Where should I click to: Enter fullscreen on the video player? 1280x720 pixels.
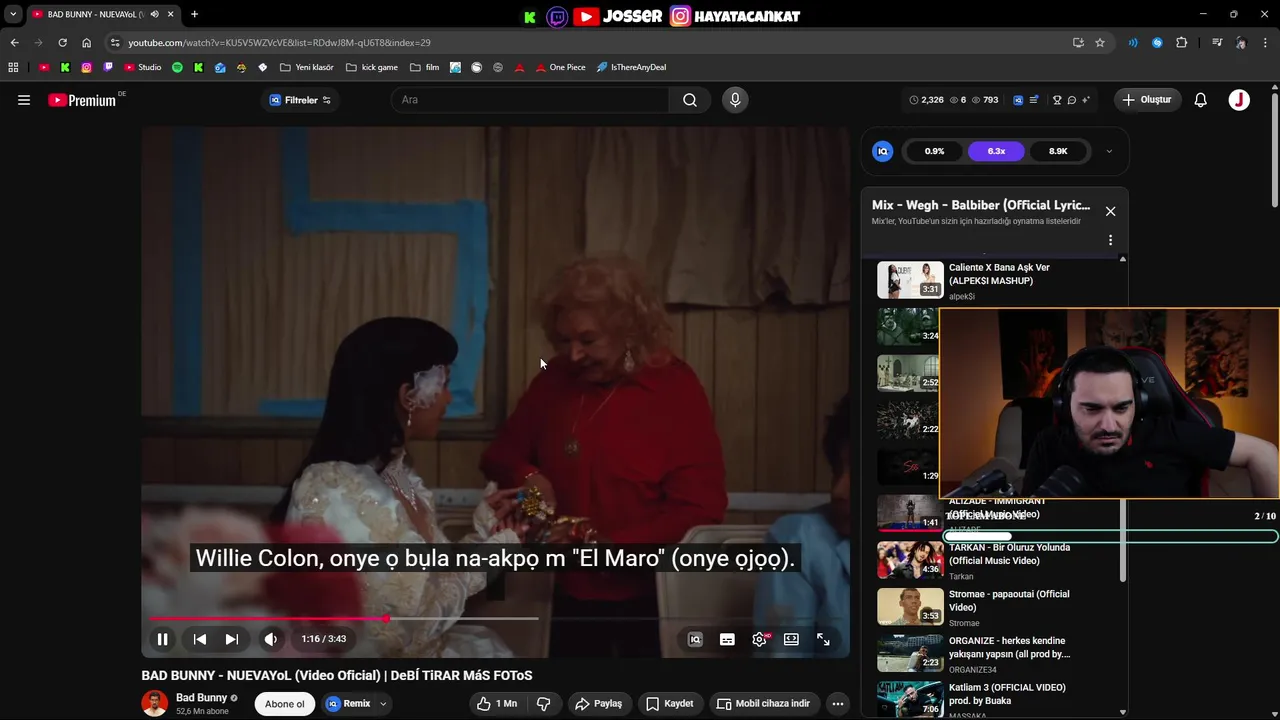823,639
